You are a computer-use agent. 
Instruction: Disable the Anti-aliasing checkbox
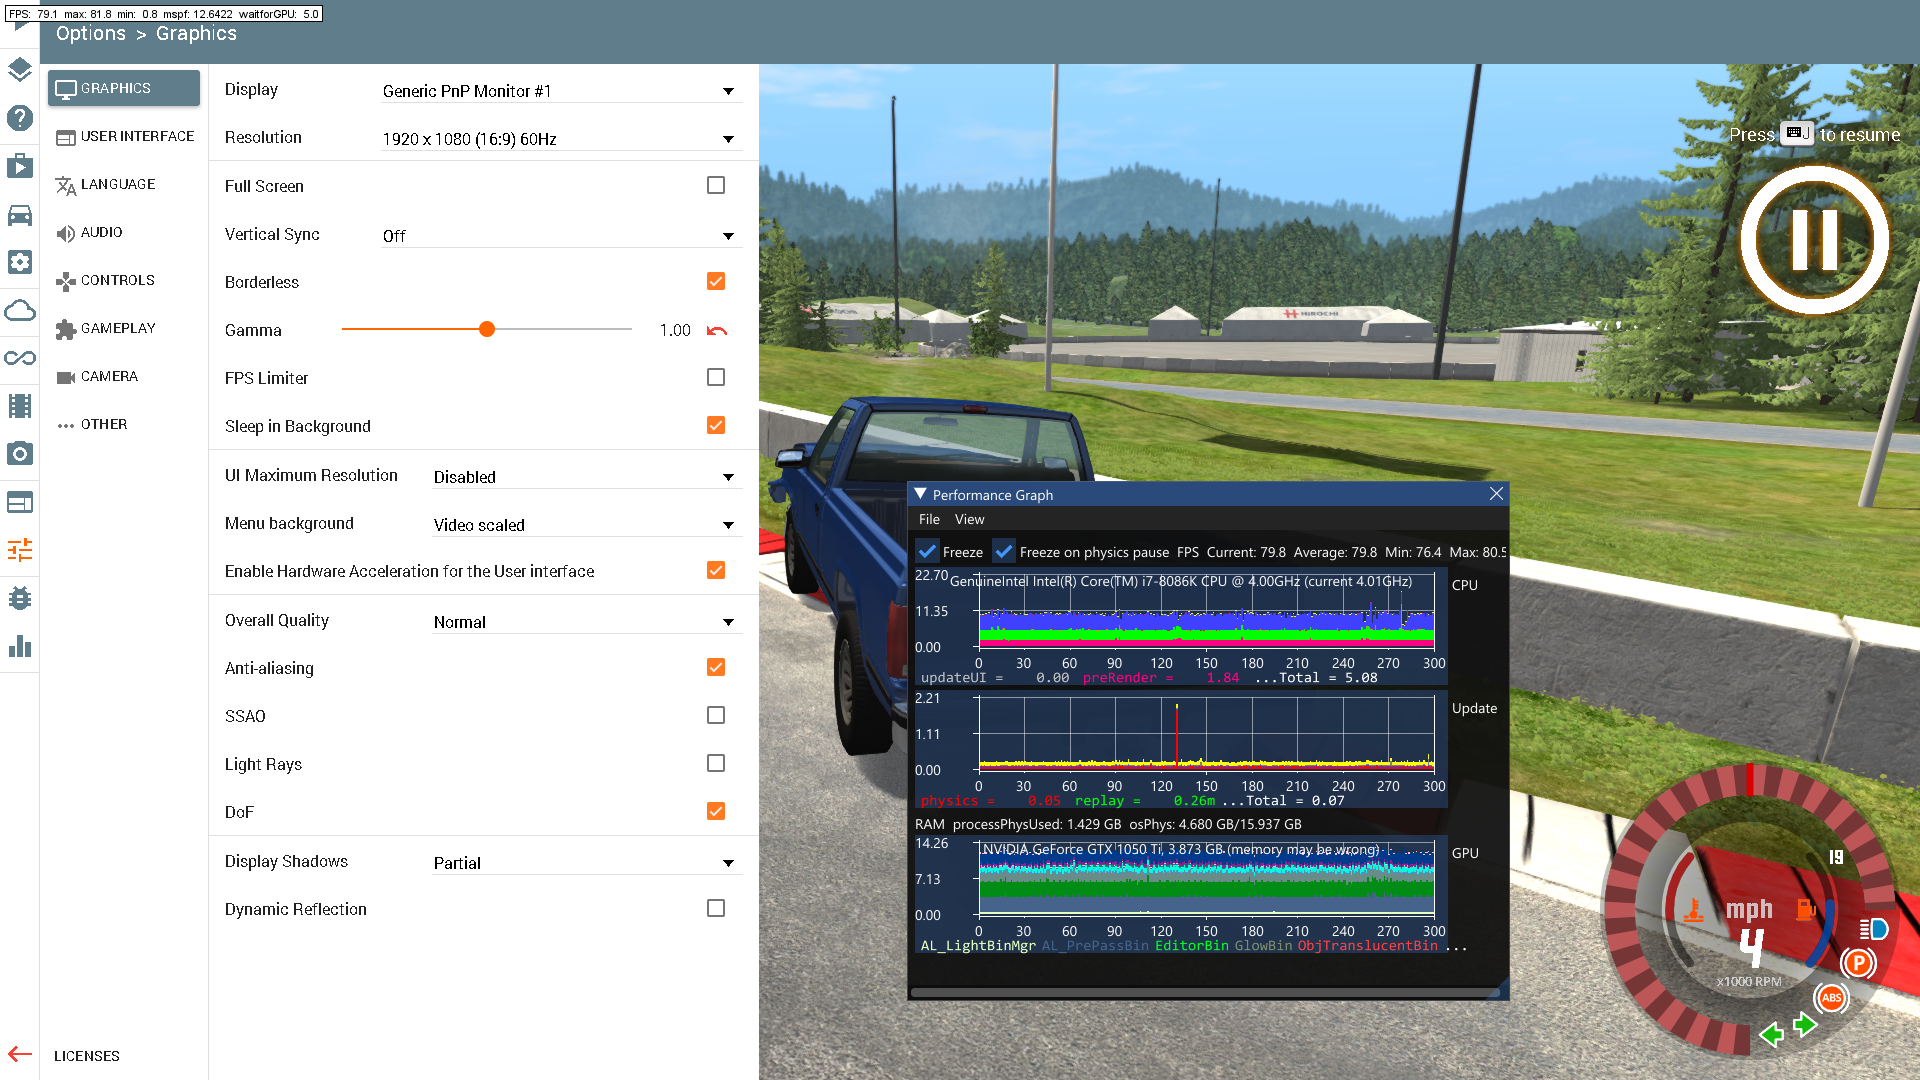pyautogui.click(x=716, y=667)
